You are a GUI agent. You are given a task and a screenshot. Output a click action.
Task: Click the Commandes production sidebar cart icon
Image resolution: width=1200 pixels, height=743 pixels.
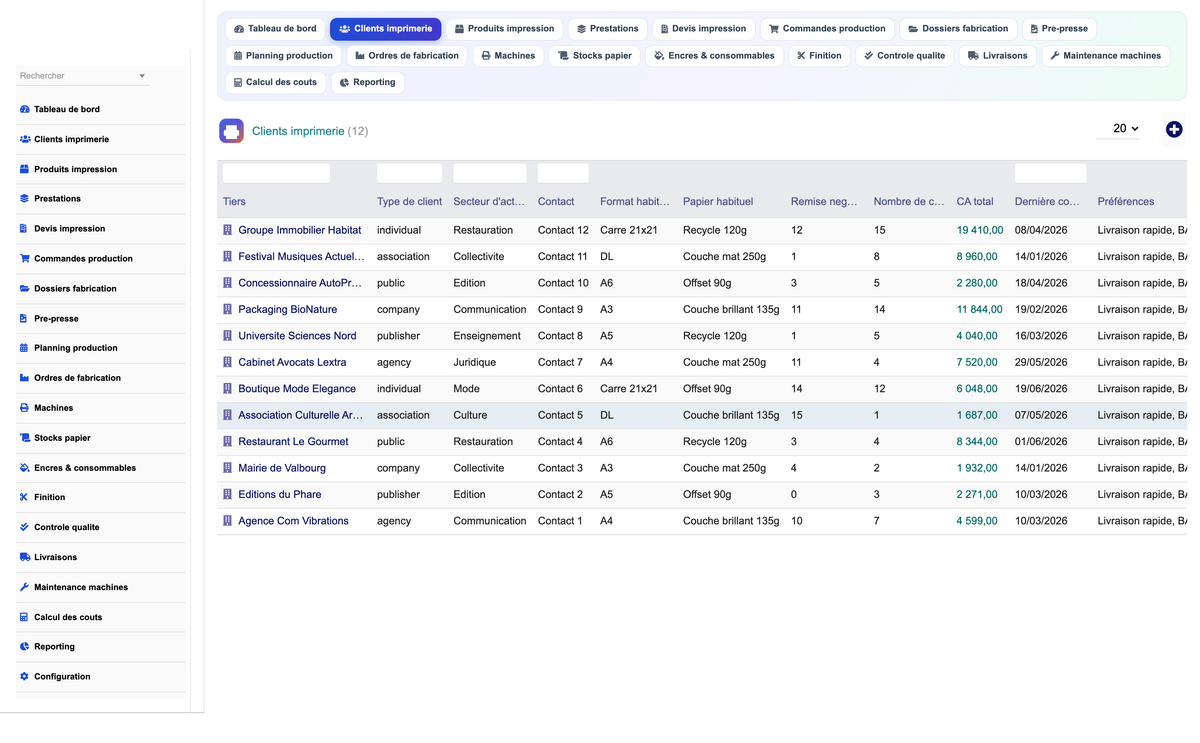(x=25, y=258)
